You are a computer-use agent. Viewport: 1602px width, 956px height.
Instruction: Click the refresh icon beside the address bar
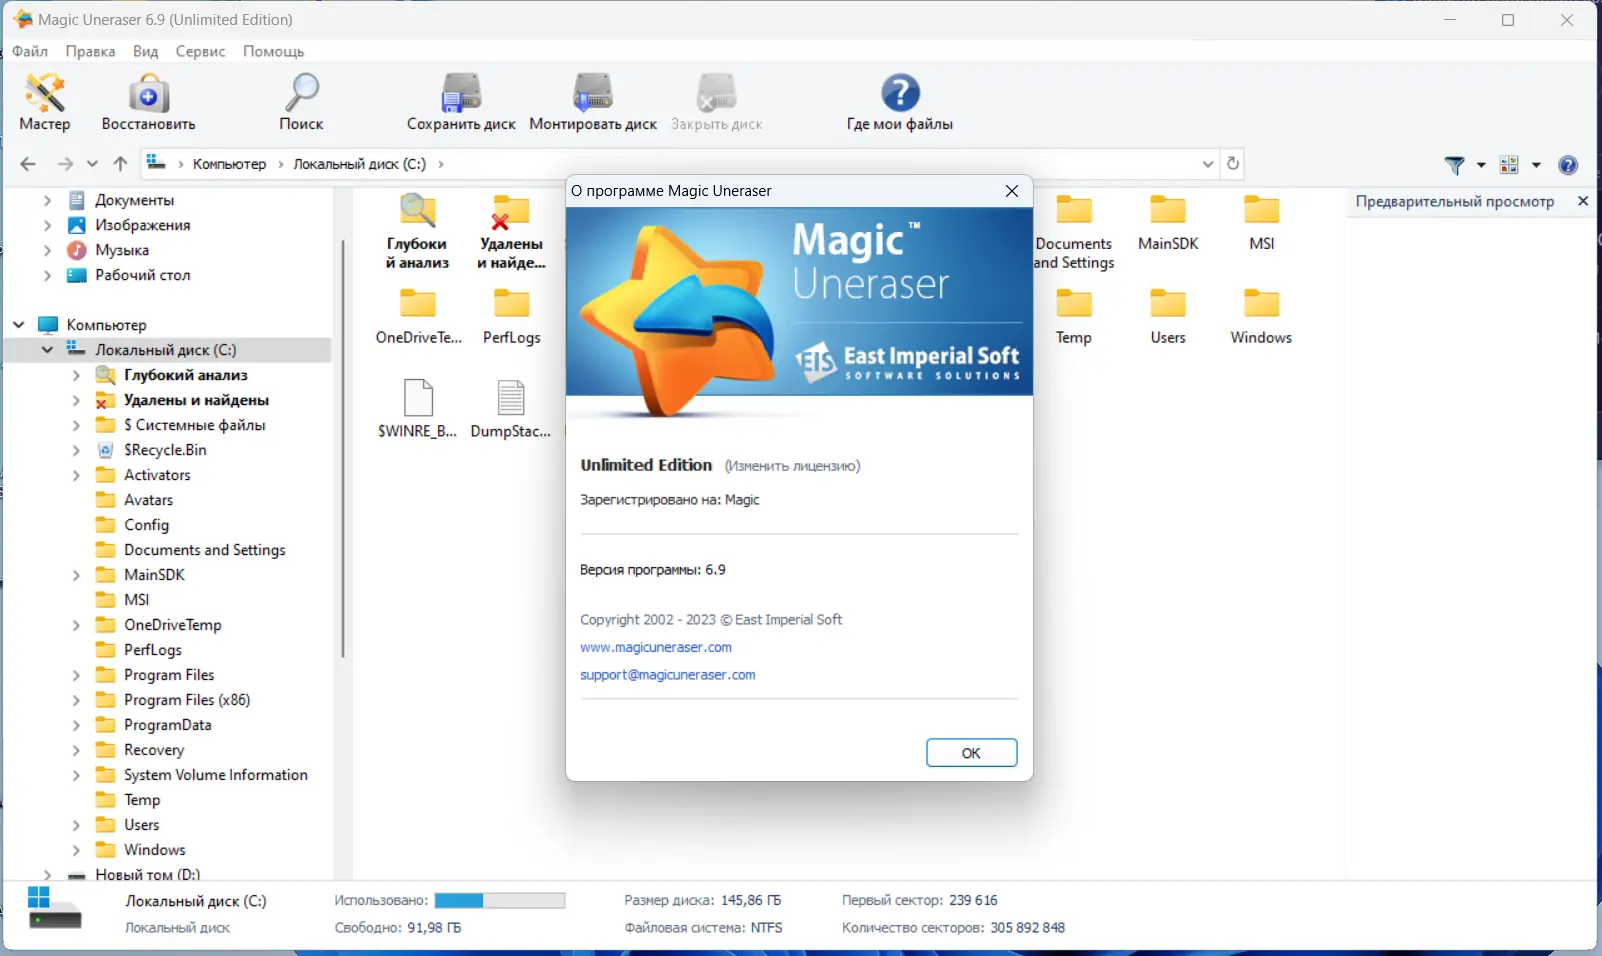pos(1233,164)
